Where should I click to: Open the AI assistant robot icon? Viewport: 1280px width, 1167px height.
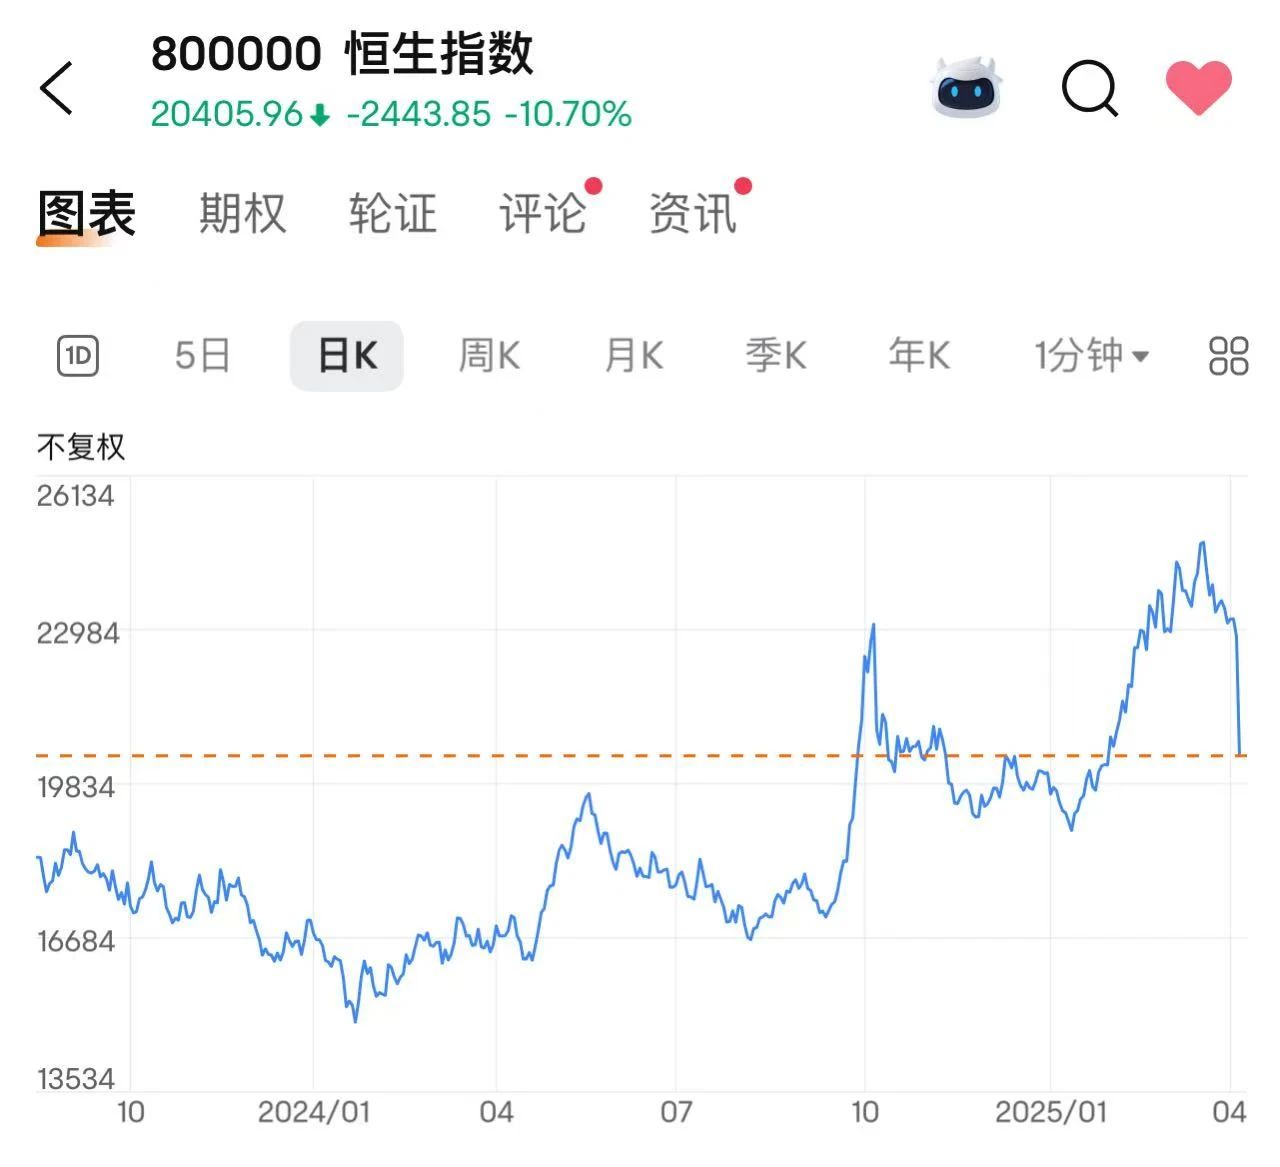pos(963,88)
